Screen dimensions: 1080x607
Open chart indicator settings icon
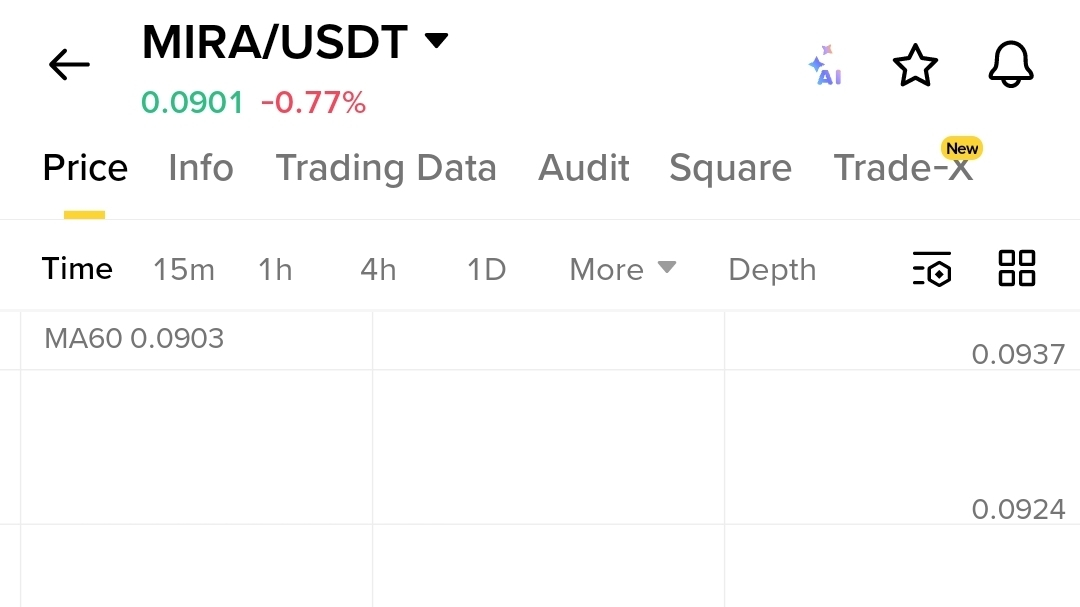click(x=932, y=269)
